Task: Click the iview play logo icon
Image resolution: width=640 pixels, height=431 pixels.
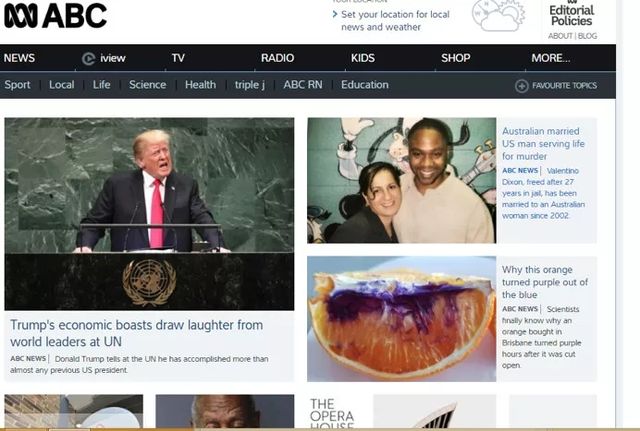Action: (89, 58)
